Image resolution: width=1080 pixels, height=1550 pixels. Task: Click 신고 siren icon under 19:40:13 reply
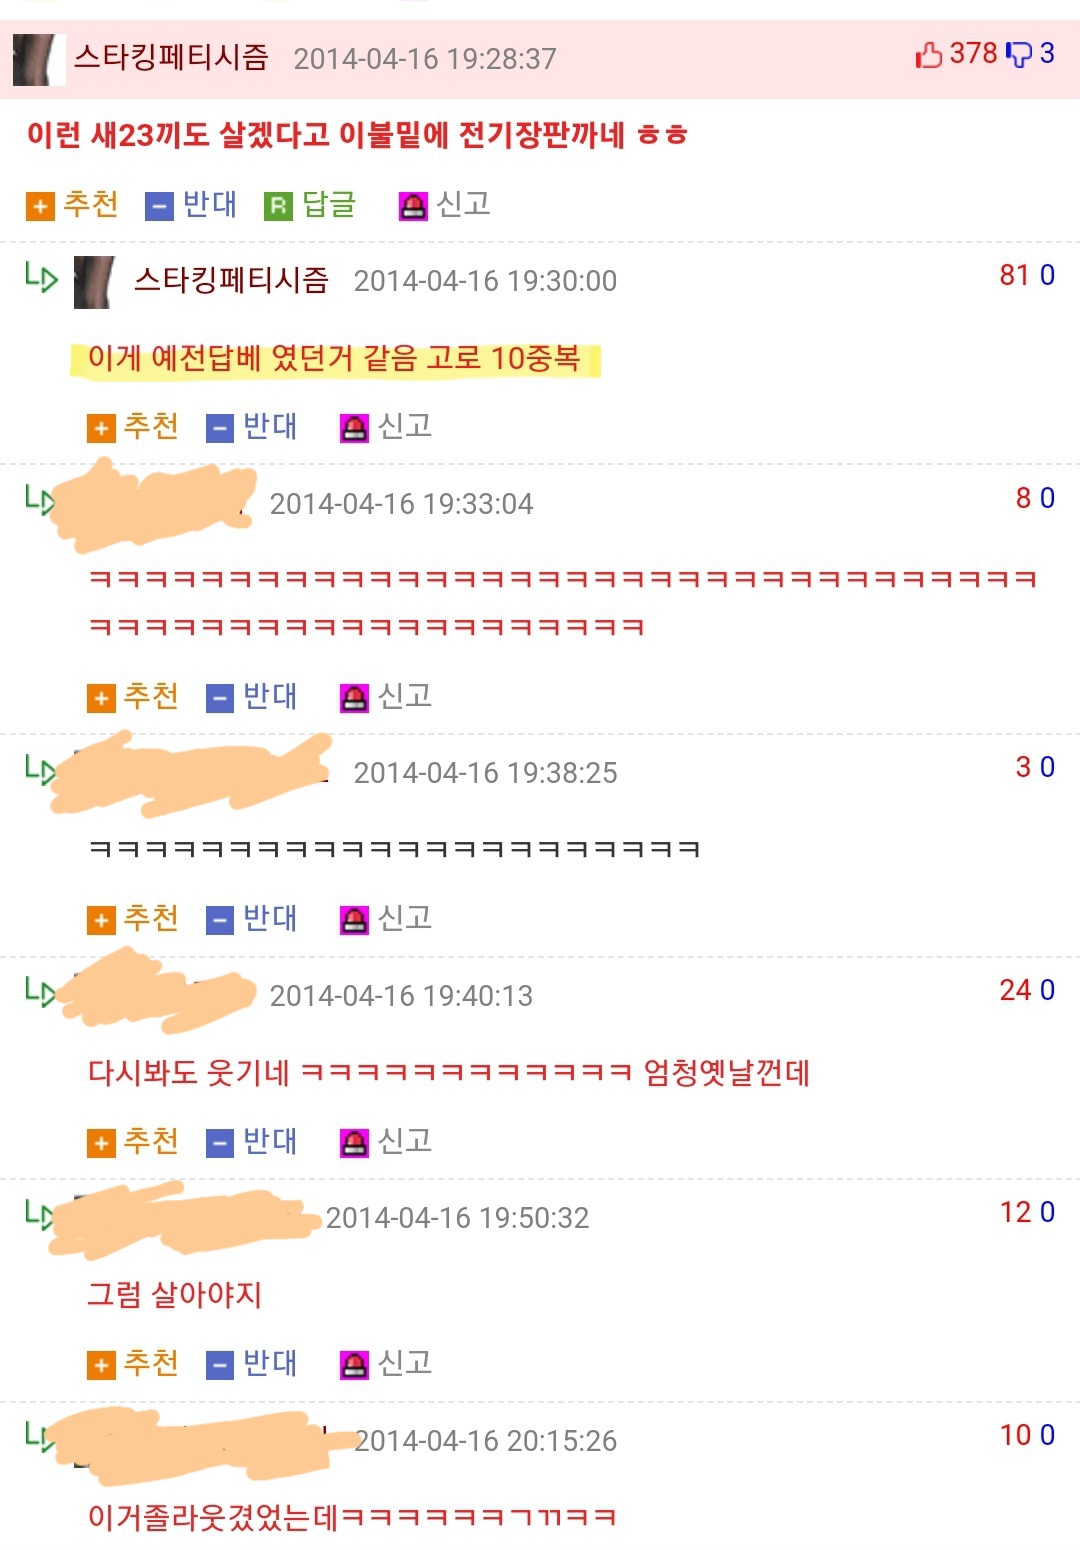click(354, 1142)
